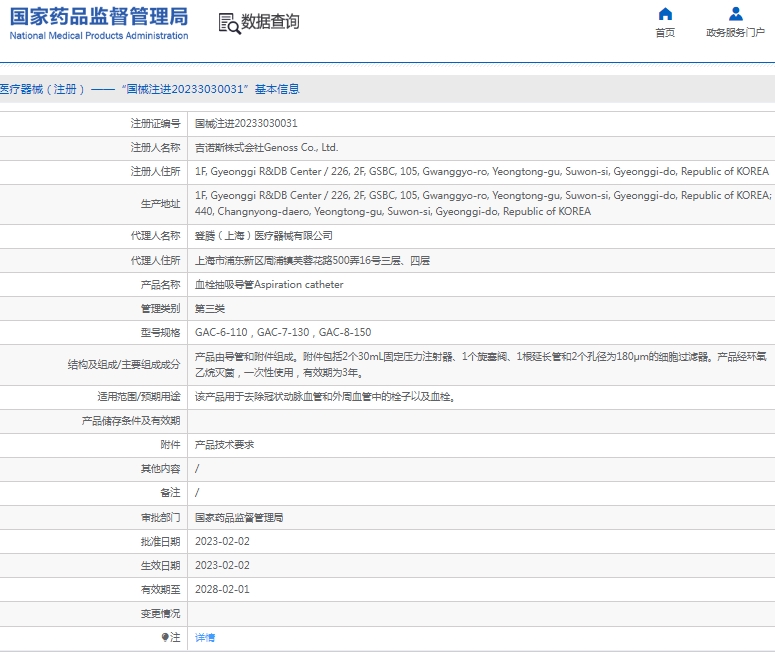This screenshot has width=775, height=654.
Task: Click the 注册人住所 row label
Action: (155, 172)
